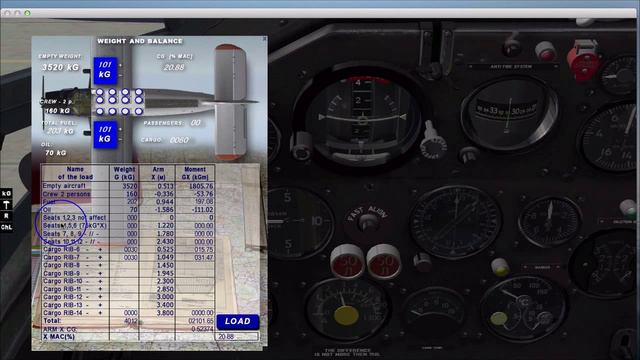The image size is (640, 360).
Task: Increase lower fuel tank with its plus sign
Action: click(120, 129)
